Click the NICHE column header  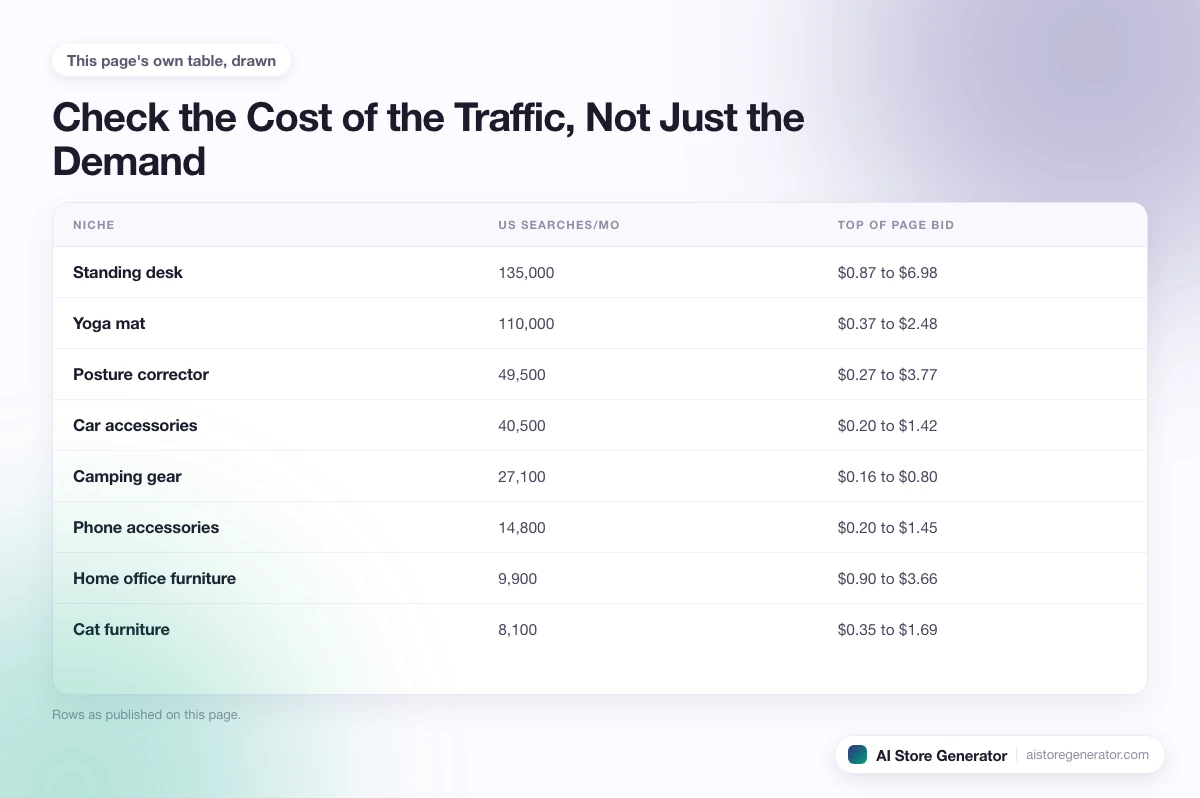tap(94, 225)
